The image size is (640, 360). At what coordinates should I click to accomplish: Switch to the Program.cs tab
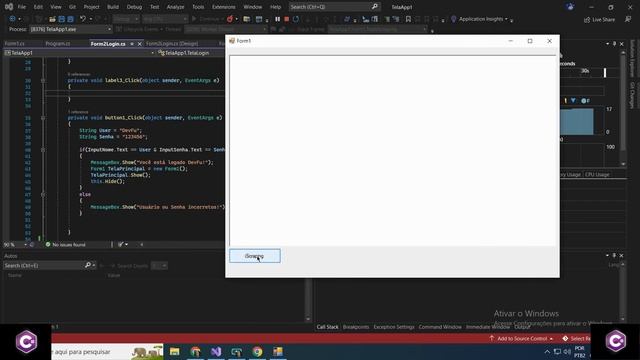58,44
